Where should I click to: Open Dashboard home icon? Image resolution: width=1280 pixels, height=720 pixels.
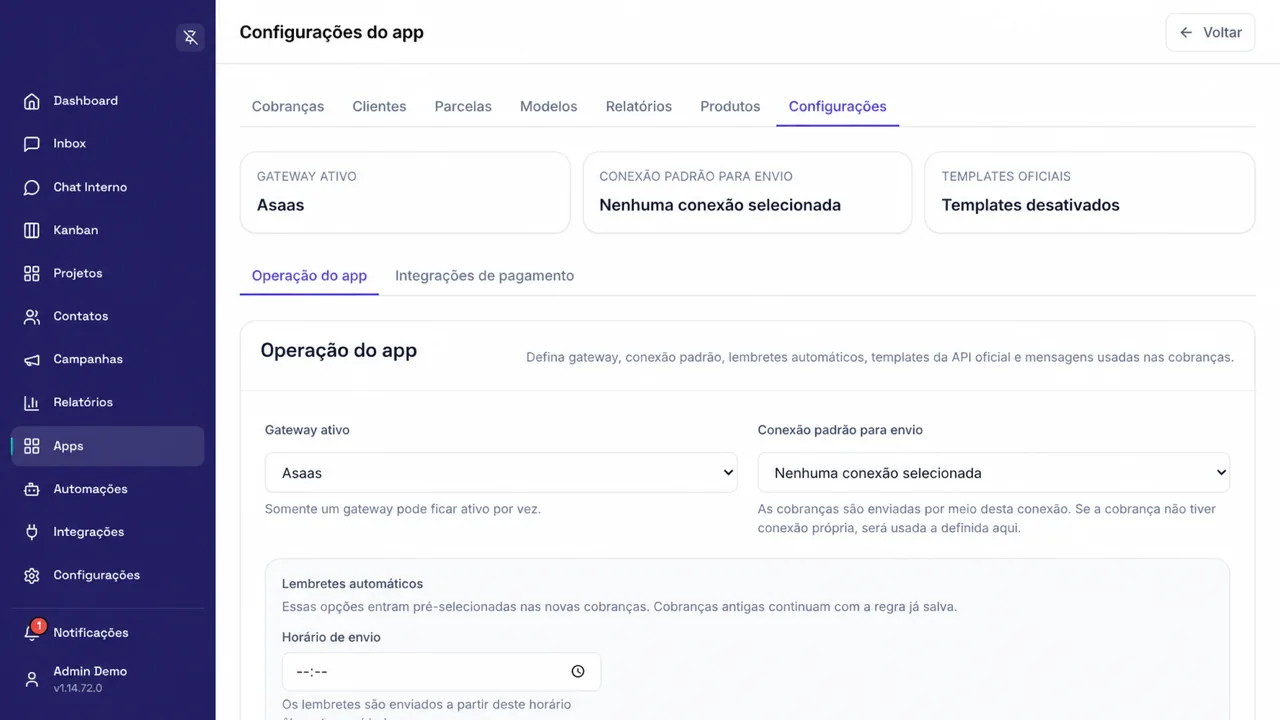pyautogui.click(x=32, y=101)
